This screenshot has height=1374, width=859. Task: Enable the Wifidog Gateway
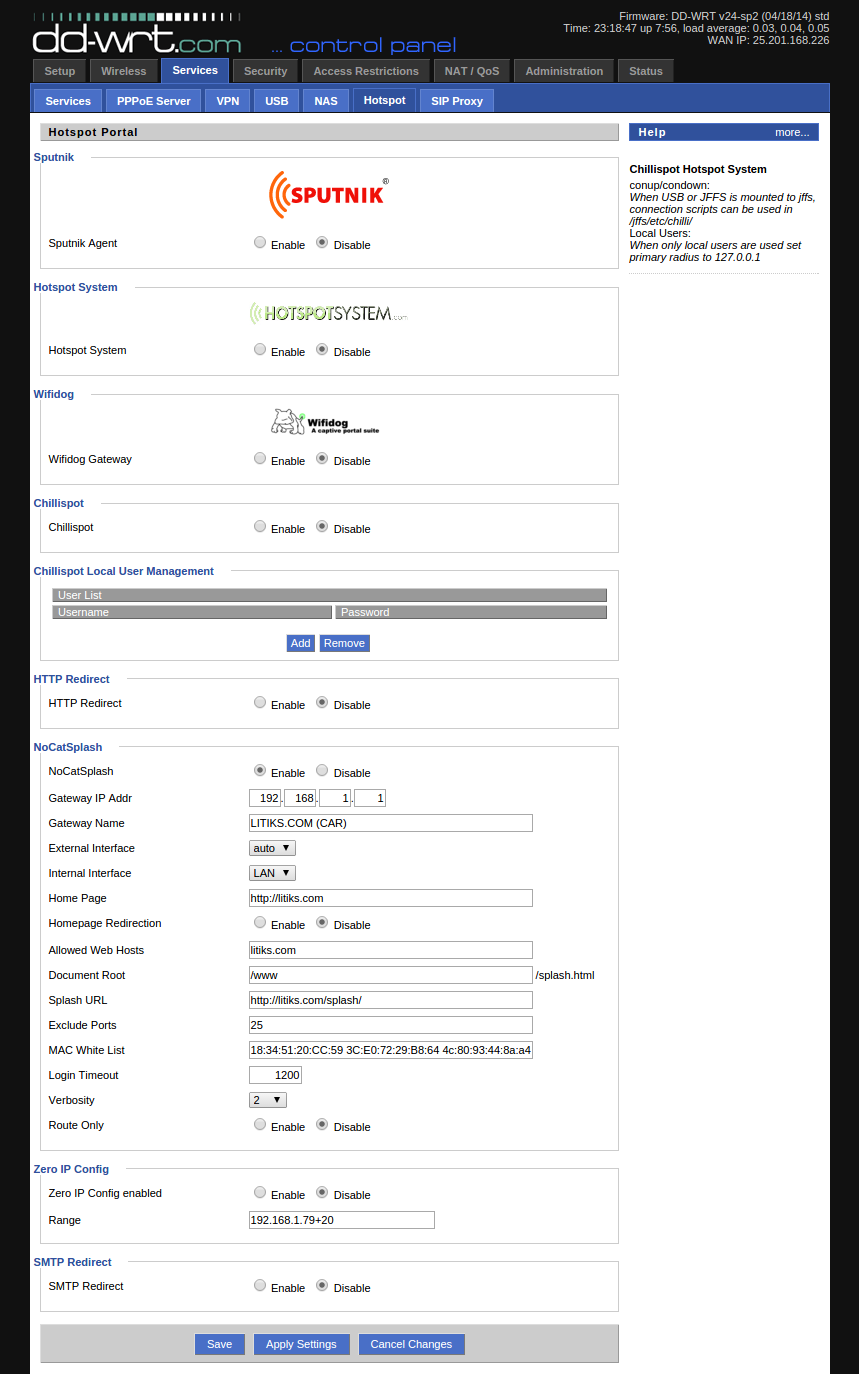[x=260, y=458]
